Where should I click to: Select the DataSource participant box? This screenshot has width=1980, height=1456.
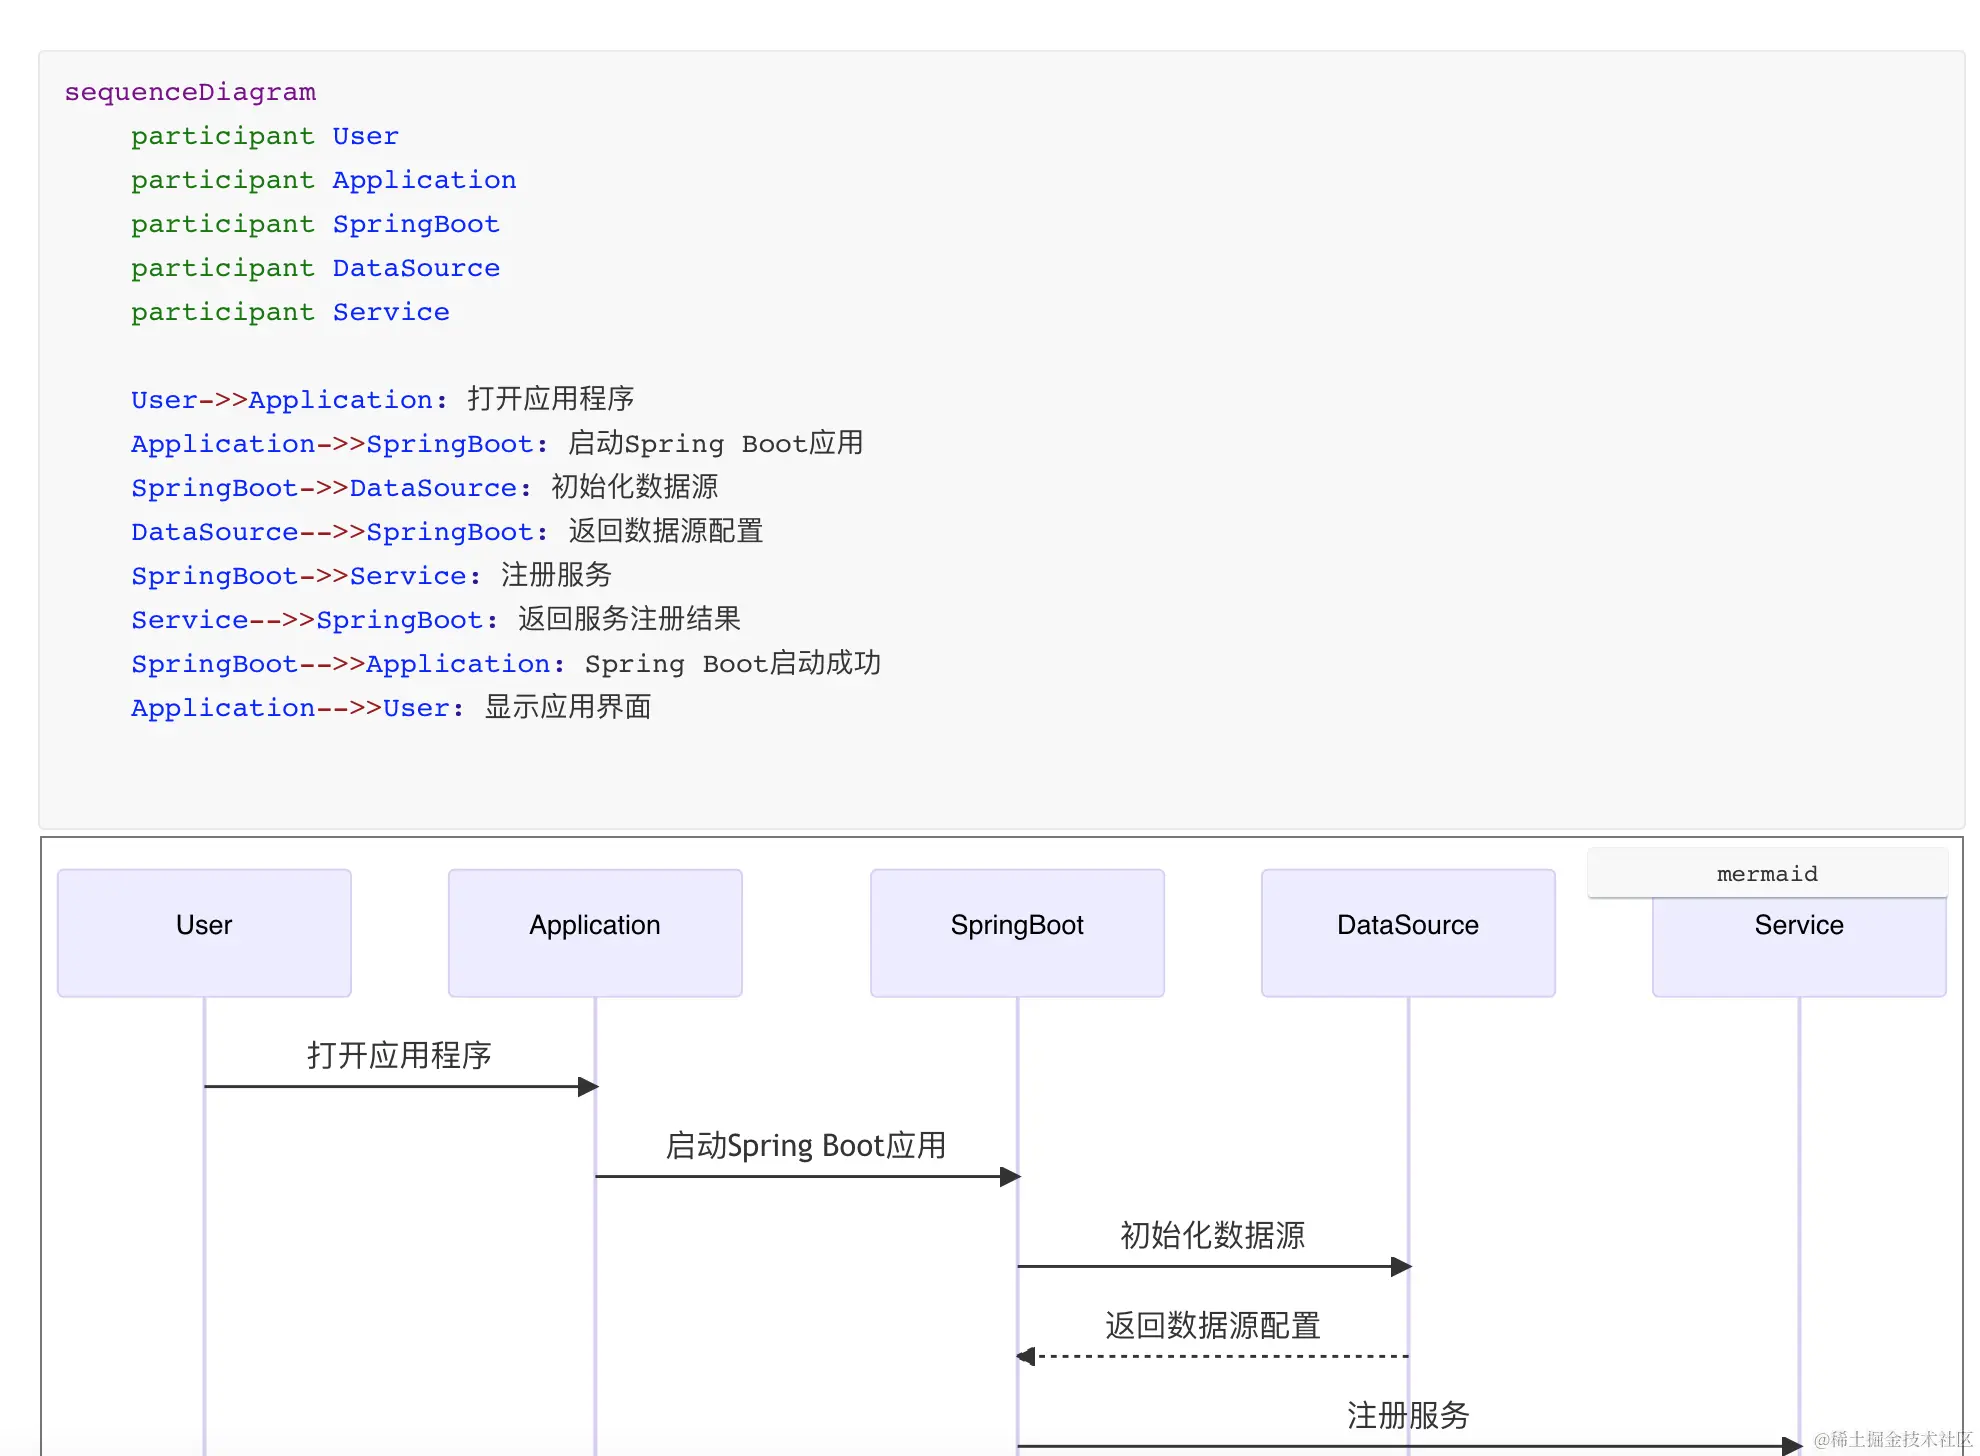pos(1408,933)
